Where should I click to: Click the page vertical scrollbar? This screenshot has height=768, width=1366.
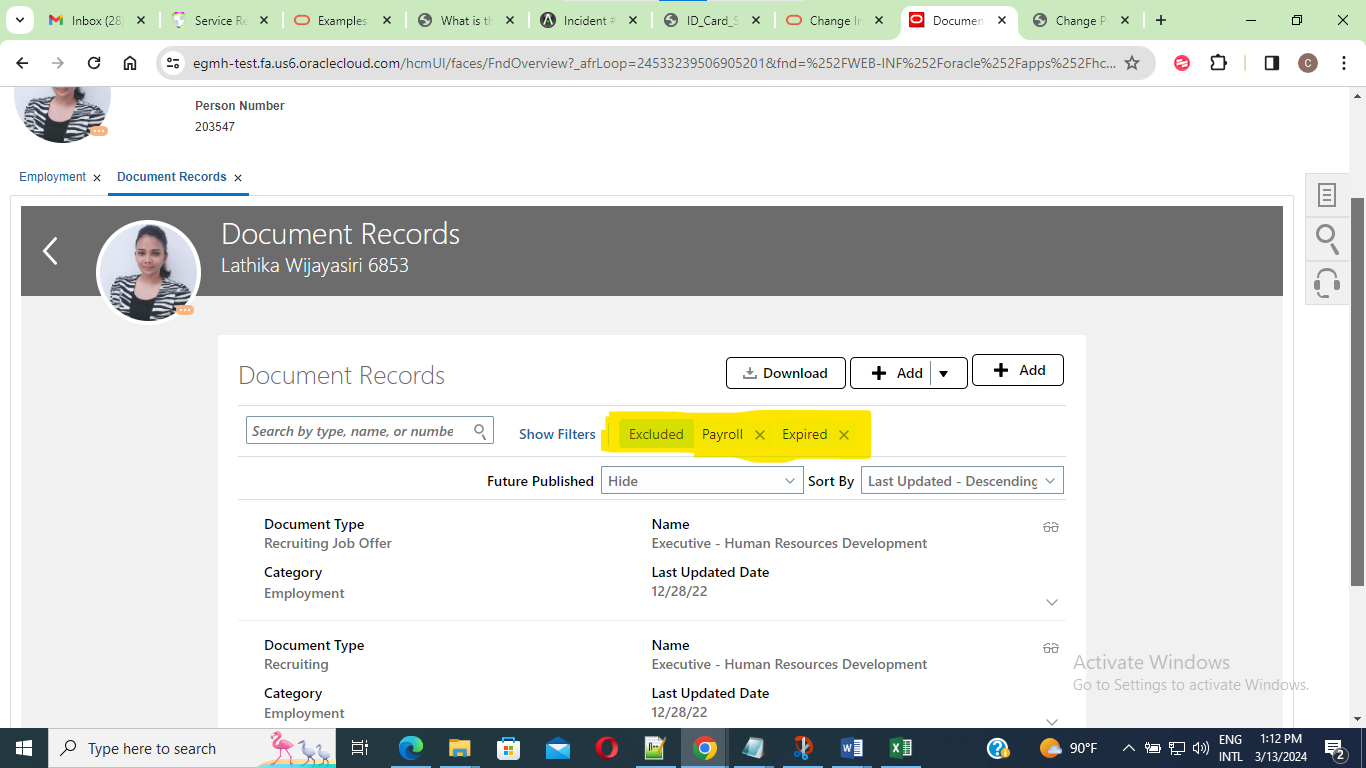coord(1357,392)
